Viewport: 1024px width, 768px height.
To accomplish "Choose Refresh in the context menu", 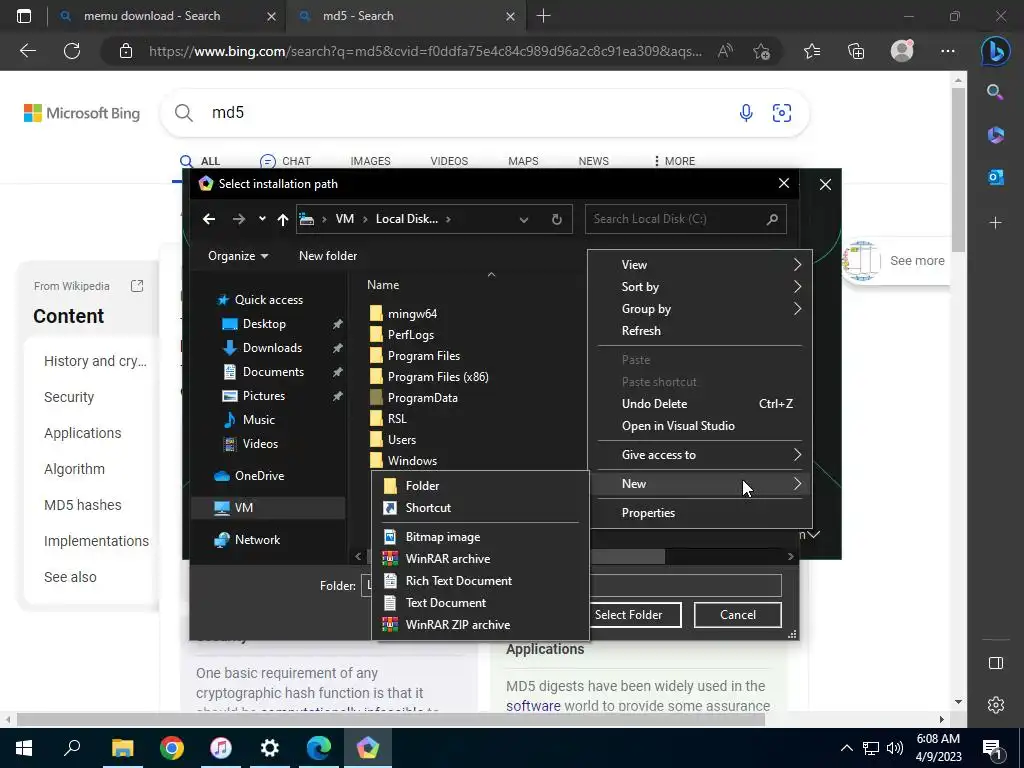I will (x=699, y=331).
